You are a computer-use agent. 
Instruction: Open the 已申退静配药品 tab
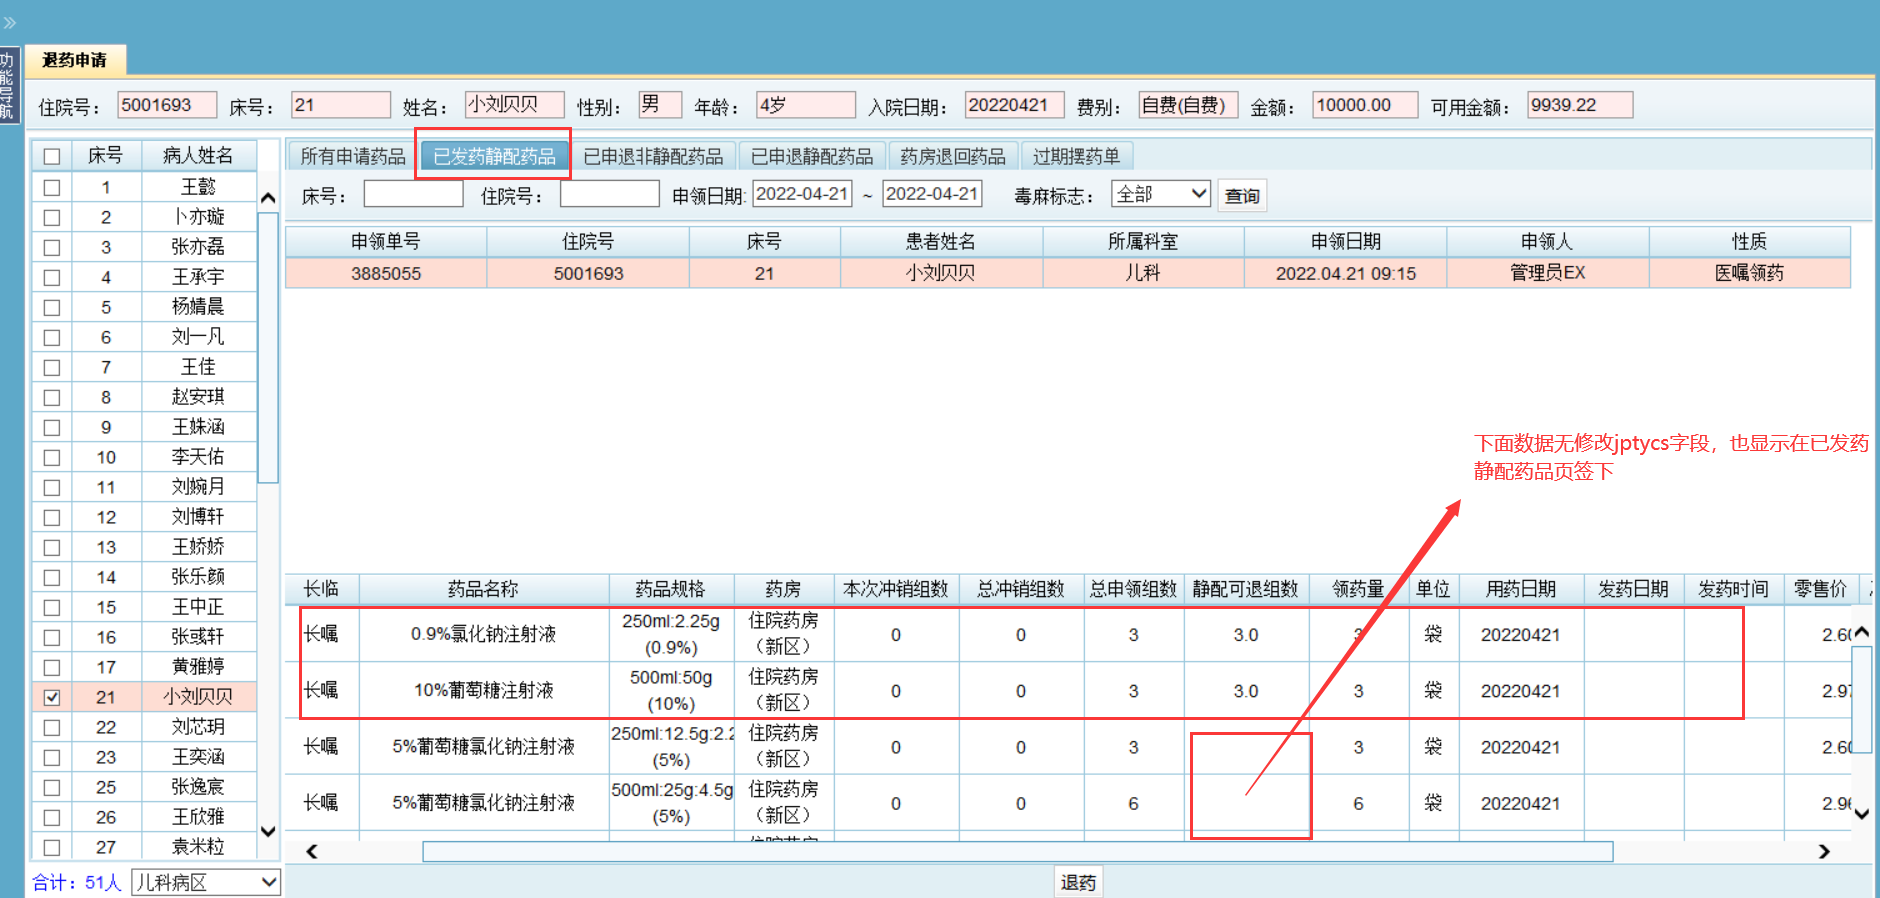click(x=812, y=156)
